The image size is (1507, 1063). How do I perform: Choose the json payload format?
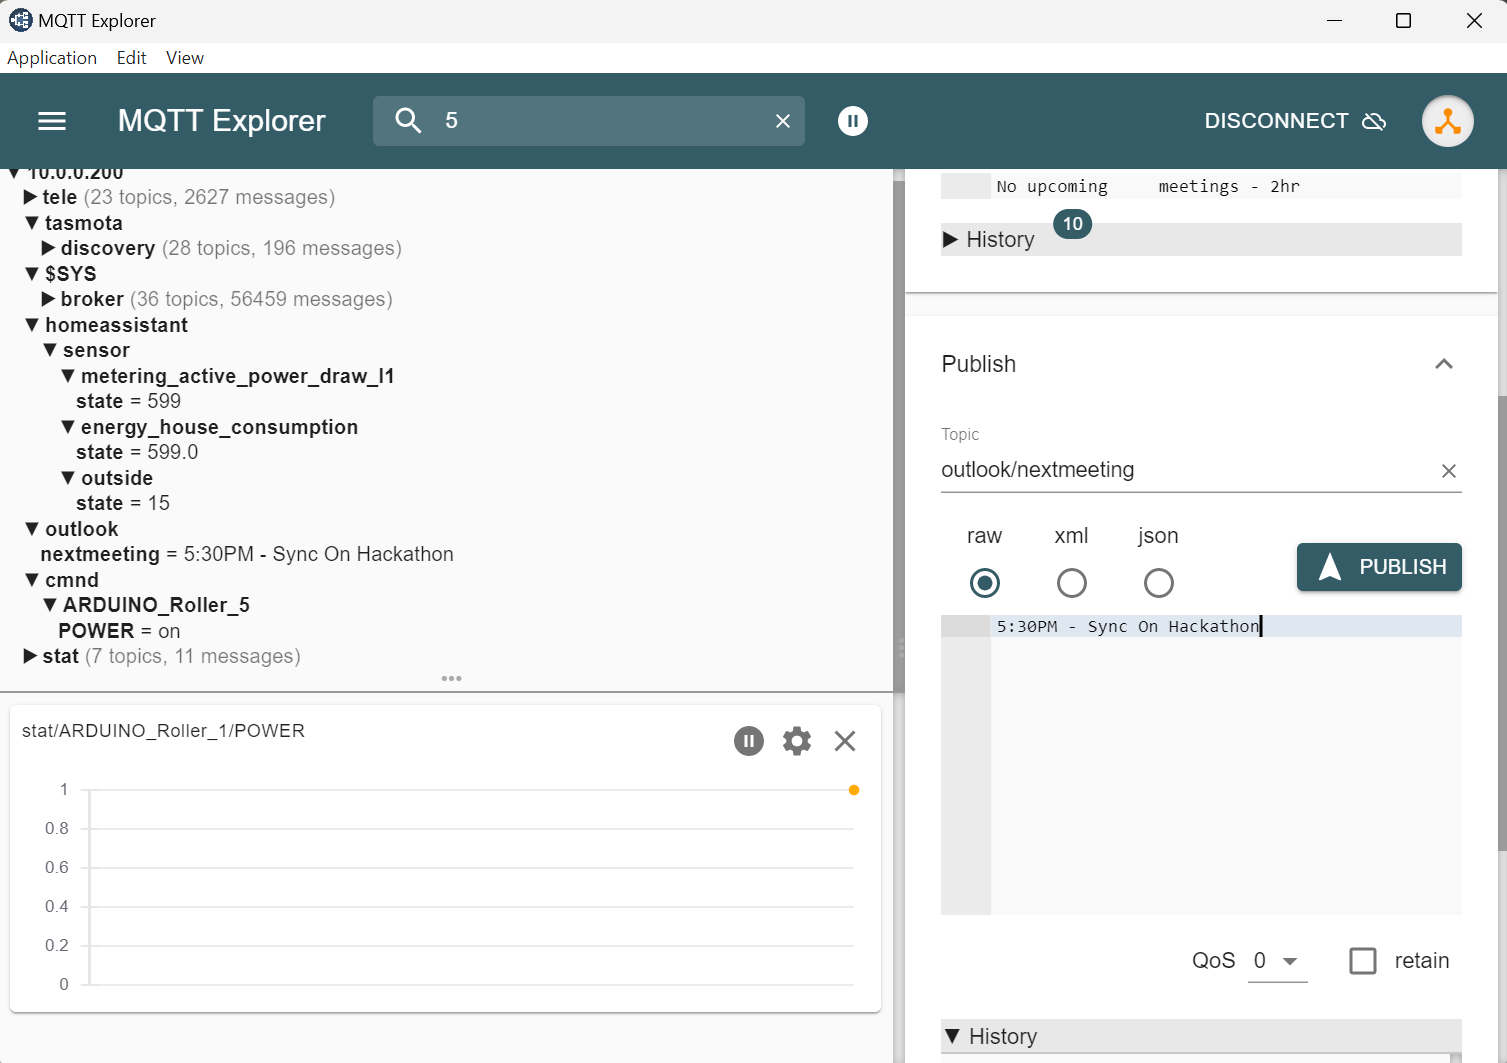[1158, 583]
